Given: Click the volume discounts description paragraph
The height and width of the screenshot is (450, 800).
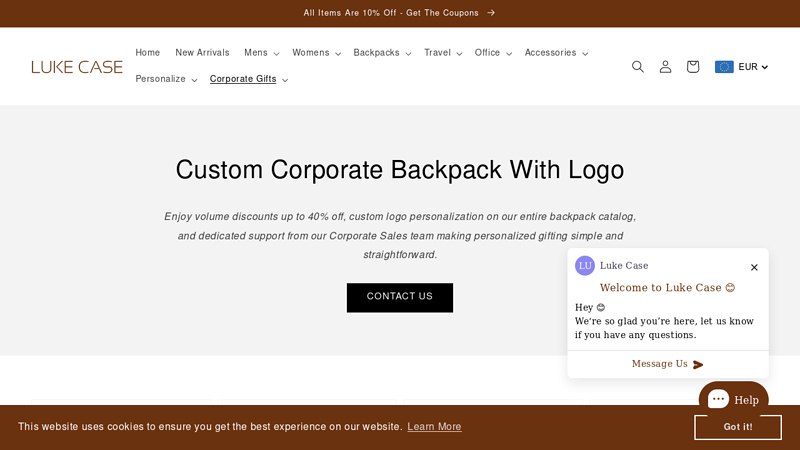Looking at the screenshot, I should (x=400, y=236).
